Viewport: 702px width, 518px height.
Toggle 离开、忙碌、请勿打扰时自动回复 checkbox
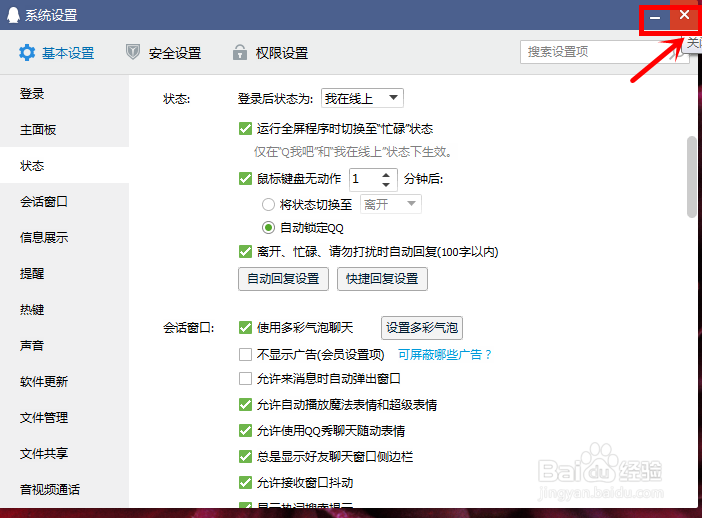245,252
